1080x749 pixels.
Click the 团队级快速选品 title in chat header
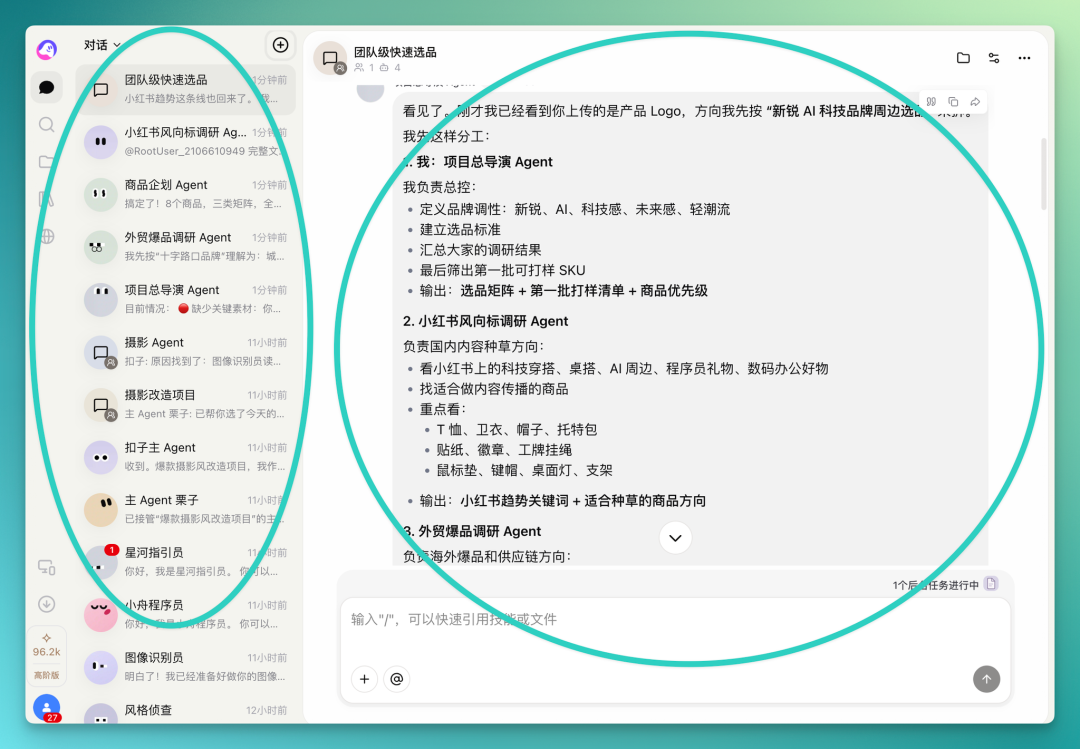(x=395, y=52)
